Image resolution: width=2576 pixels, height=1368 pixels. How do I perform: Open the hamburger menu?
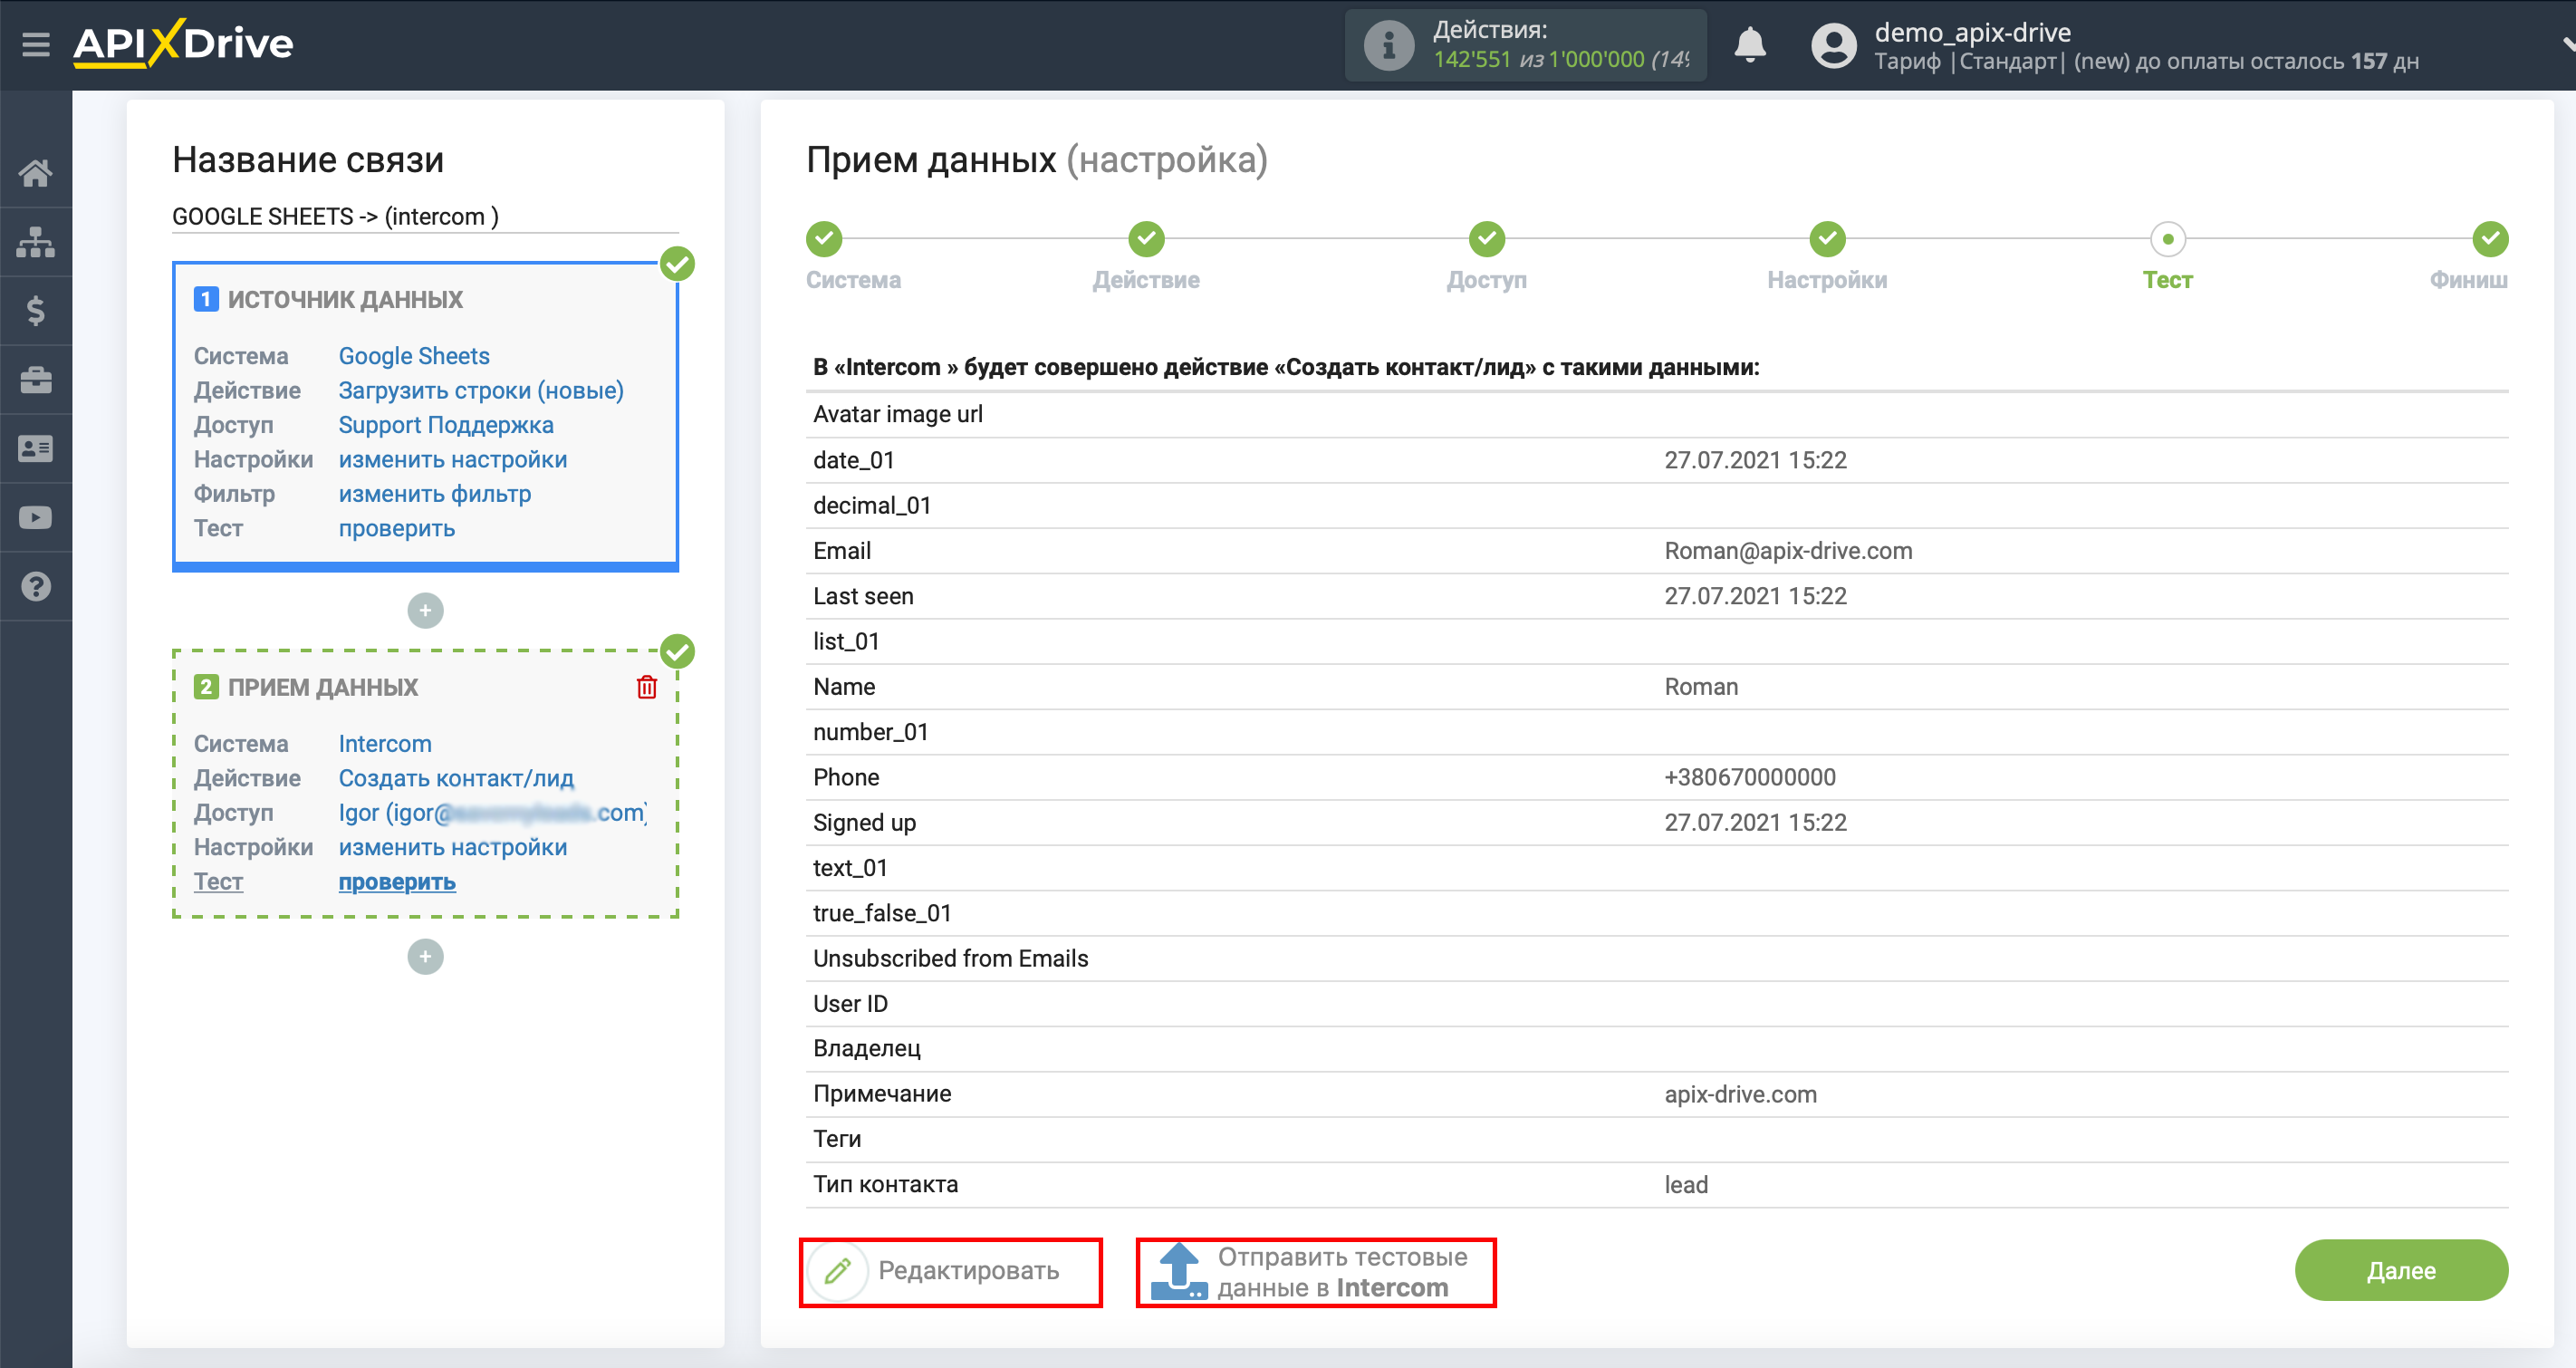click(x=36, y=44)
